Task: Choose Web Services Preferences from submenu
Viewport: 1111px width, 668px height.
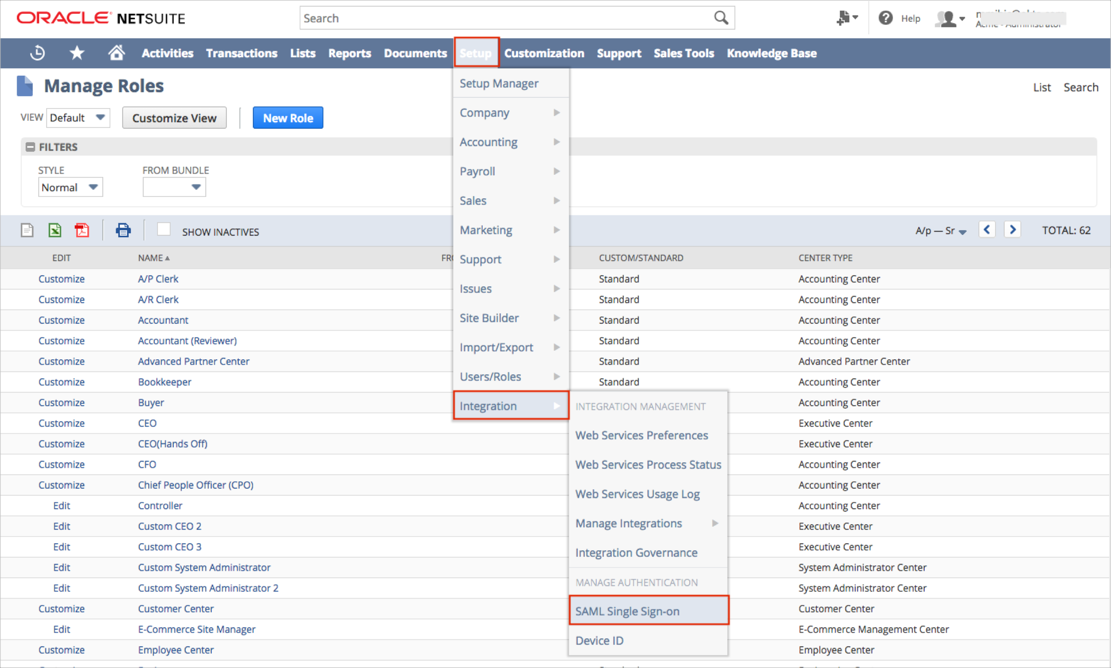Action: point(641,435)
